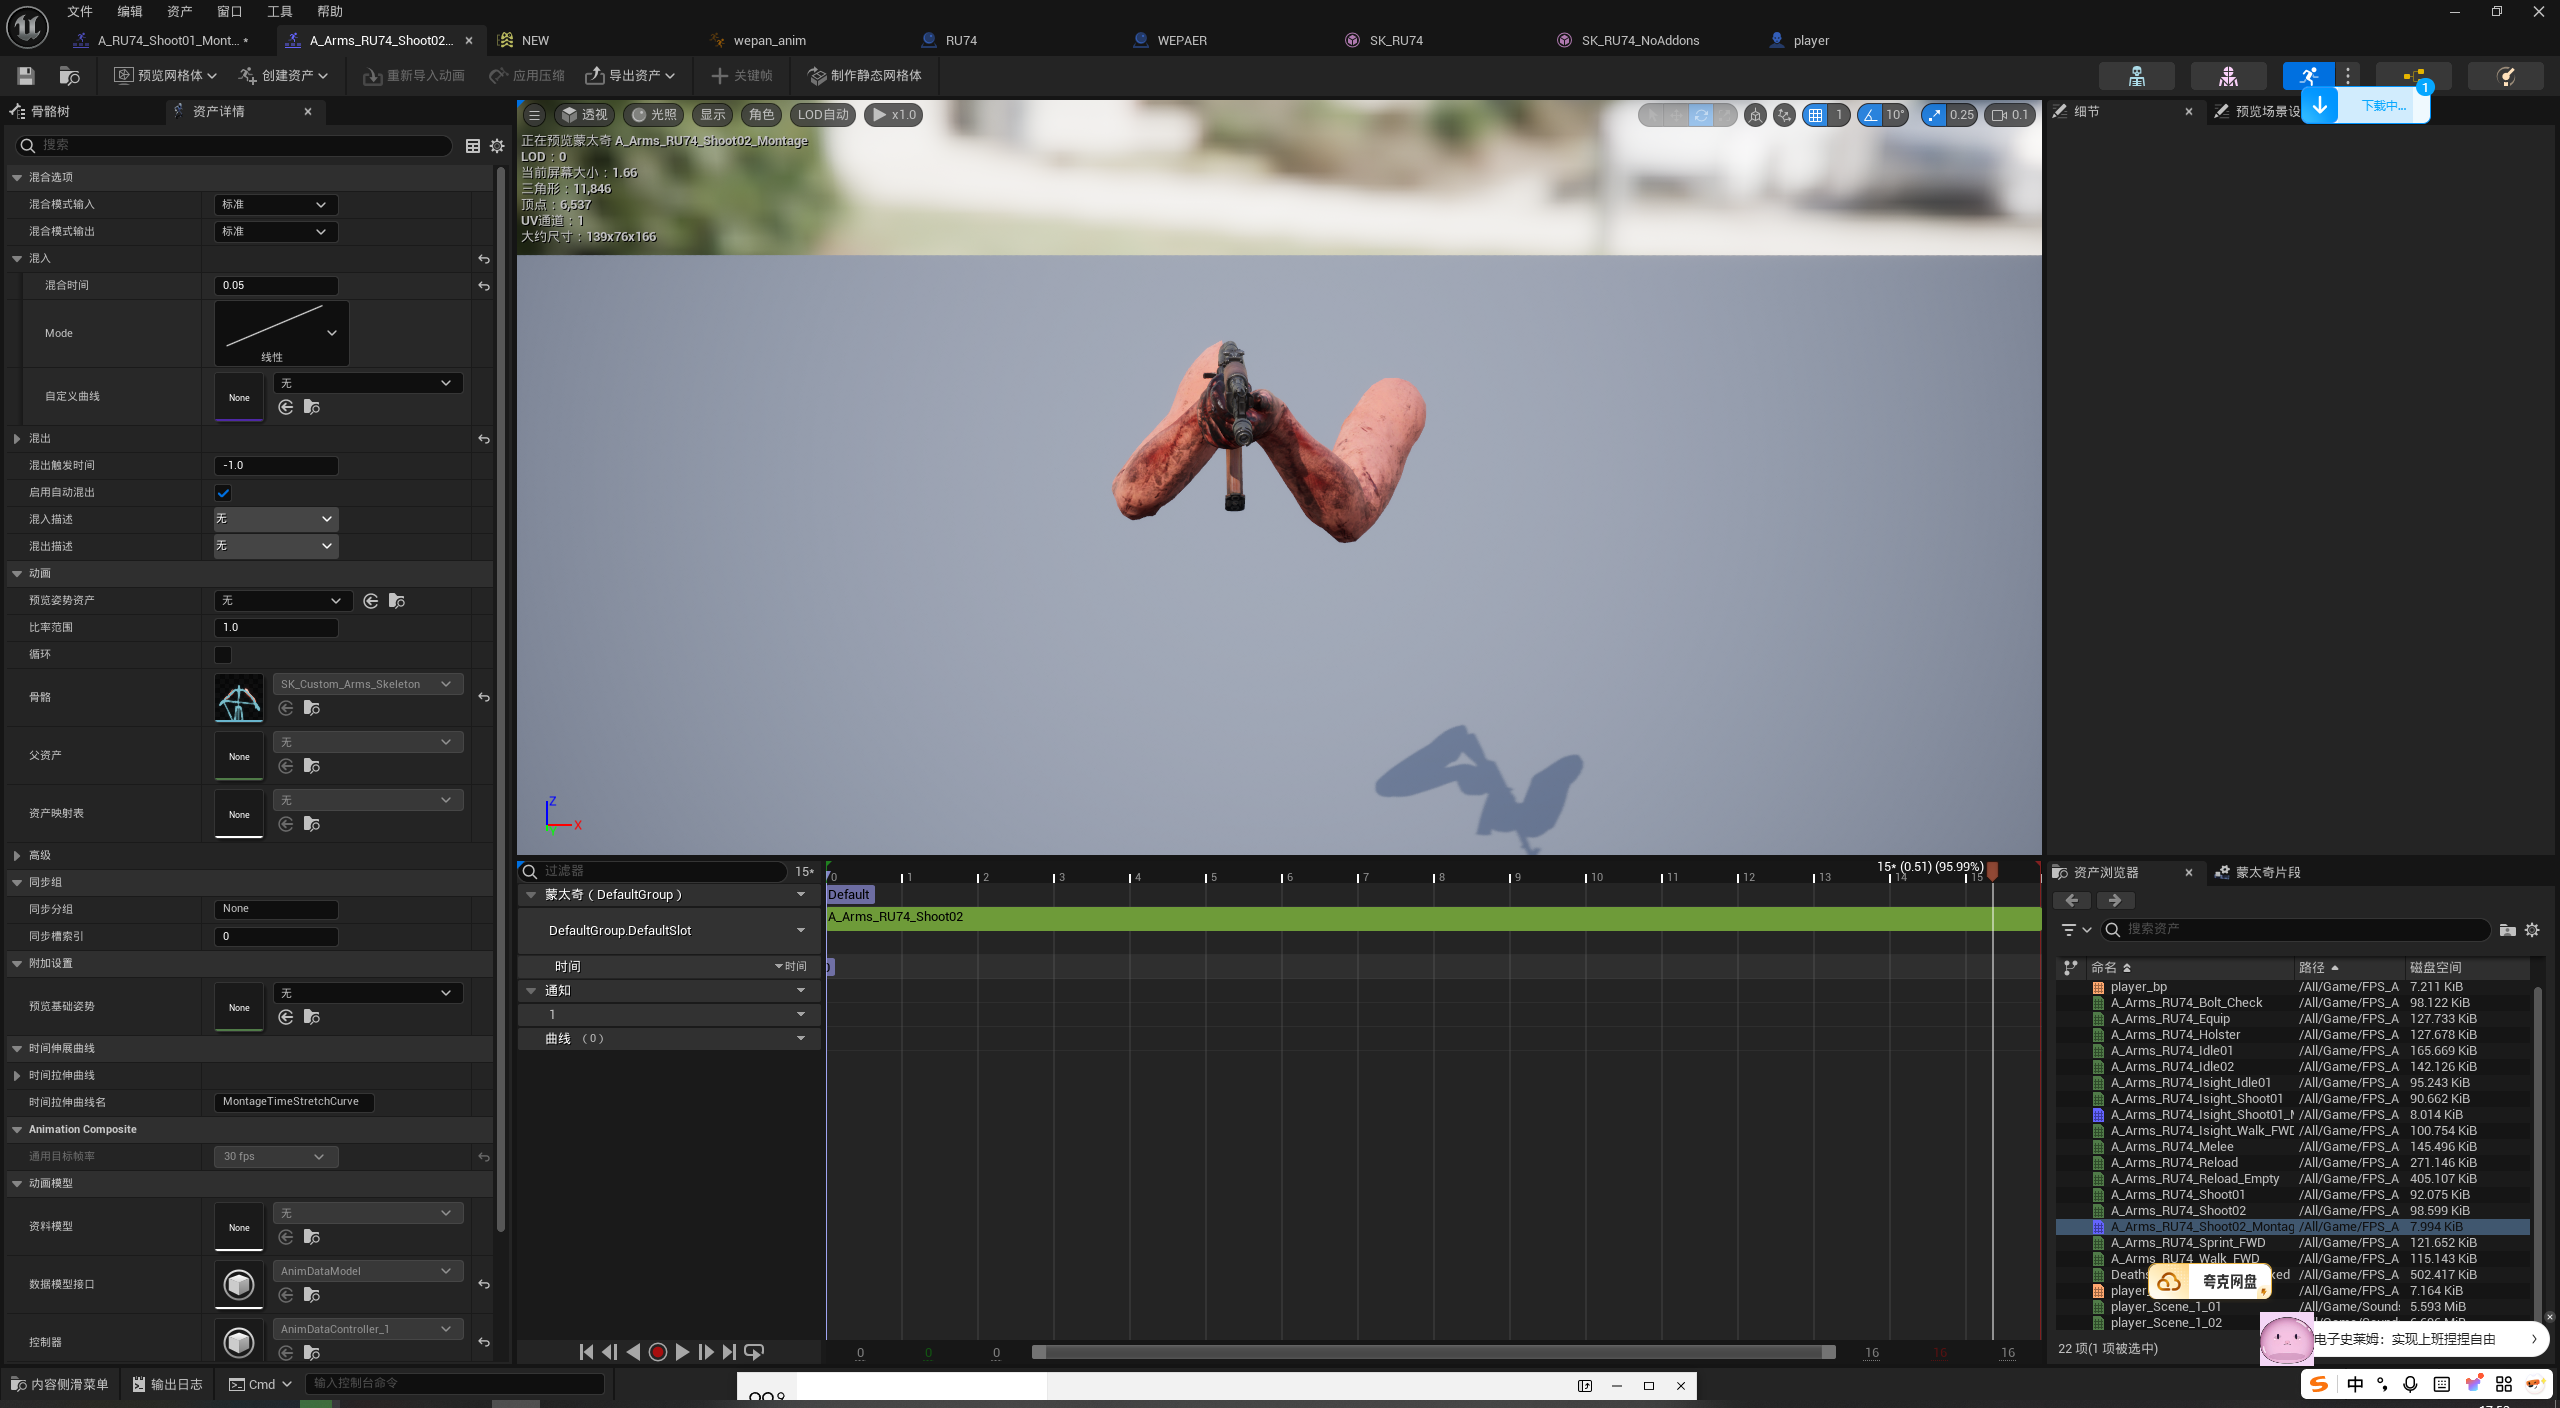Click the asset browser search field
The width and height of the screenshot is (2560, 1408).
point(2296,930)
